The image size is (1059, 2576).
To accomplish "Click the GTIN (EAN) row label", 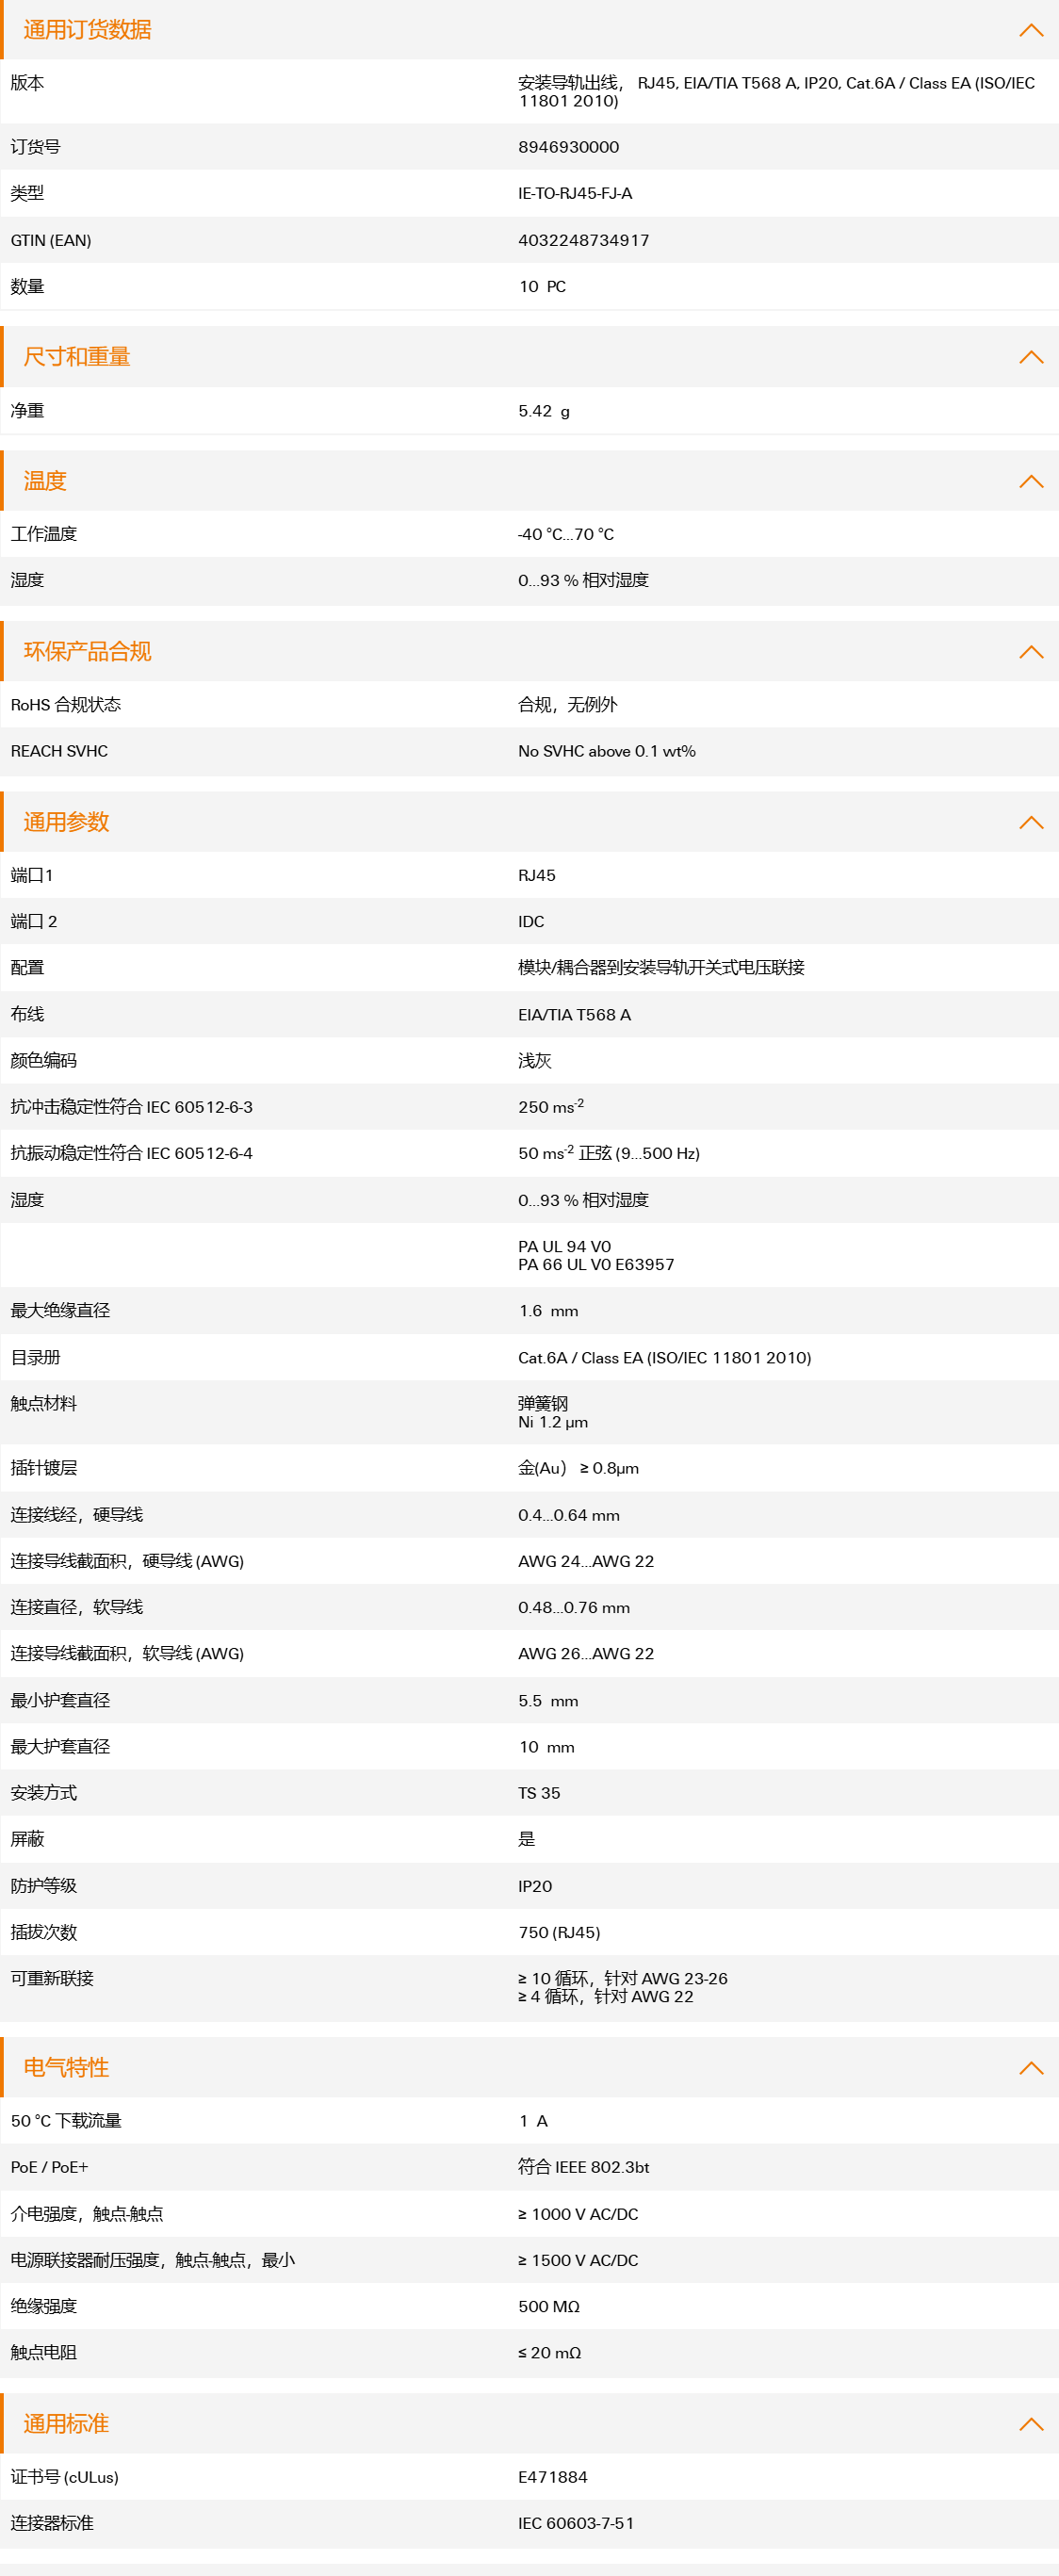I will point(51,240).
